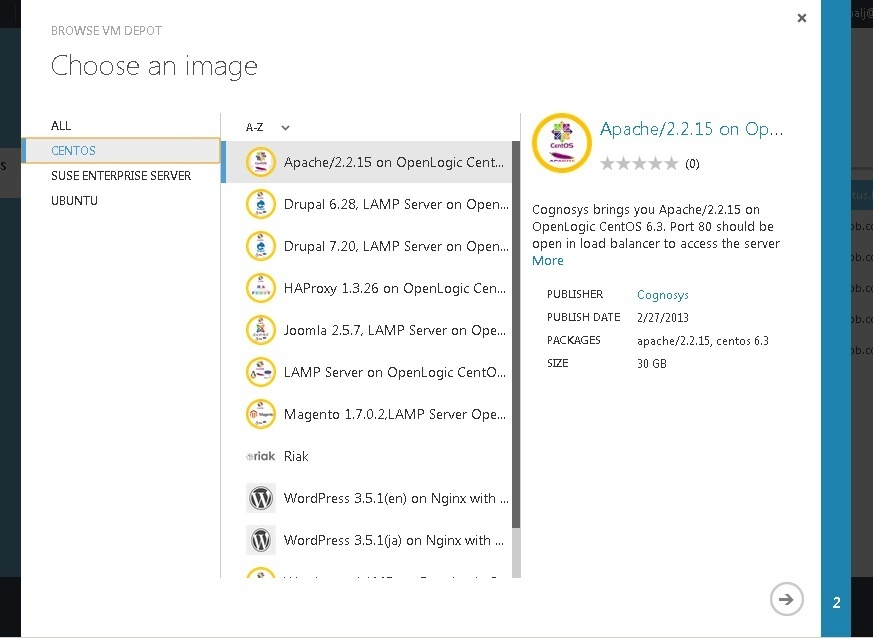Viewport: 873px width, 638px height.
Task: Go to next step with arrow button
Action: point(786,599)
